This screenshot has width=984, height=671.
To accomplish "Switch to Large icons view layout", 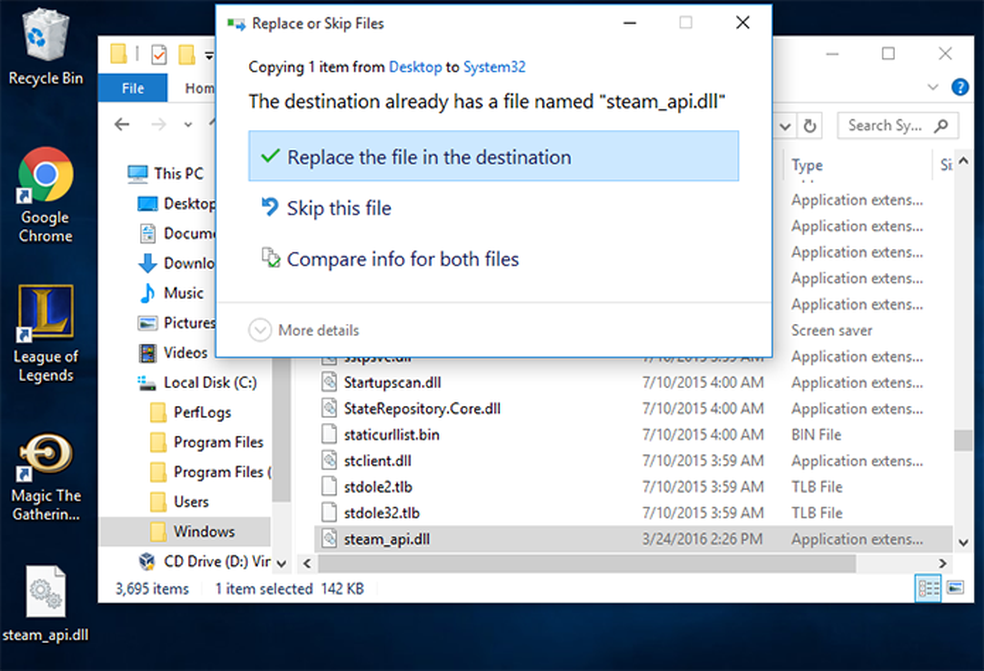I will [955, 588].
